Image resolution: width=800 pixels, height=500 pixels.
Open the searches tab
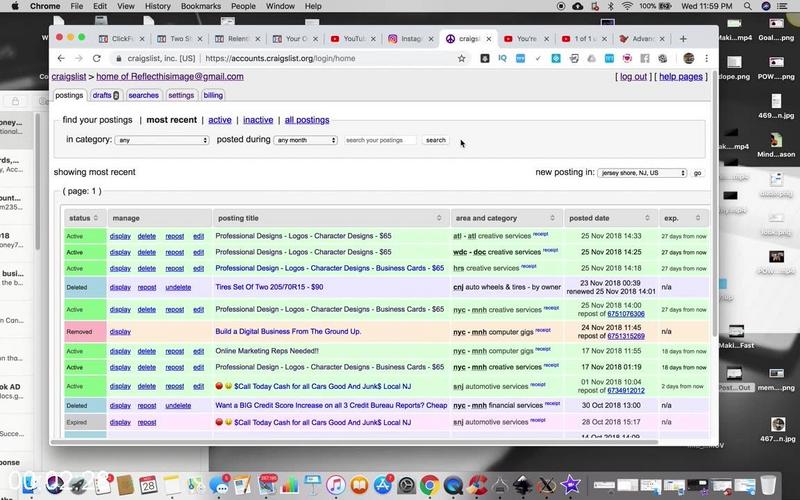(x=143, y=95)
